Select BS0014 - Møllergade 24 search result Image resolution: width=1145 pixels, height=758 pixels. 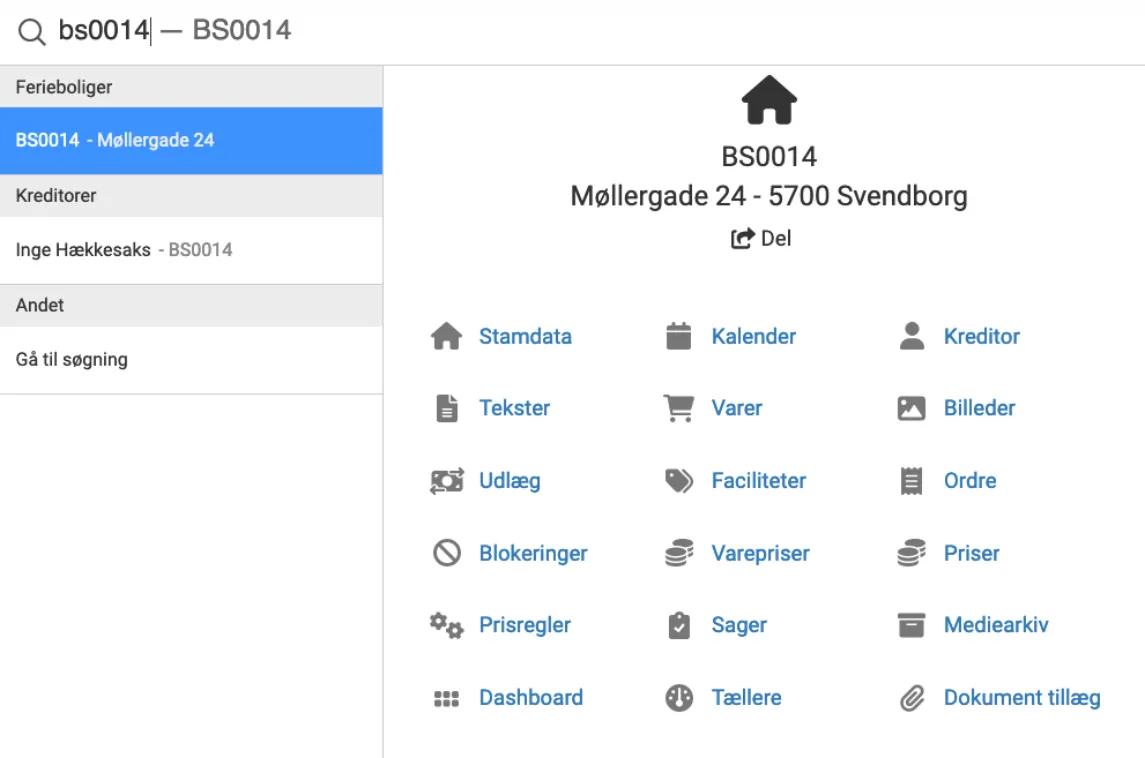click(x=190, y=140)
